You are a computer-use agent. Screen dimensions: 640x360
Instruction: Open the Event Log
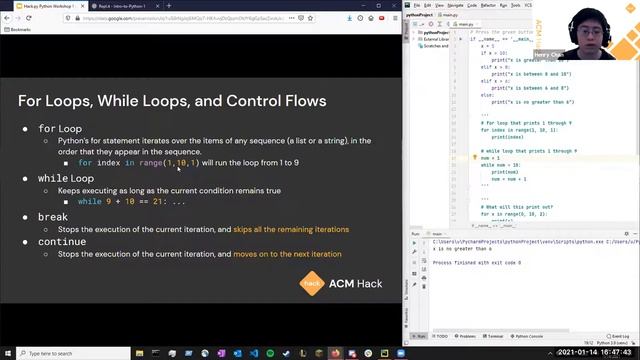point(618,336)
